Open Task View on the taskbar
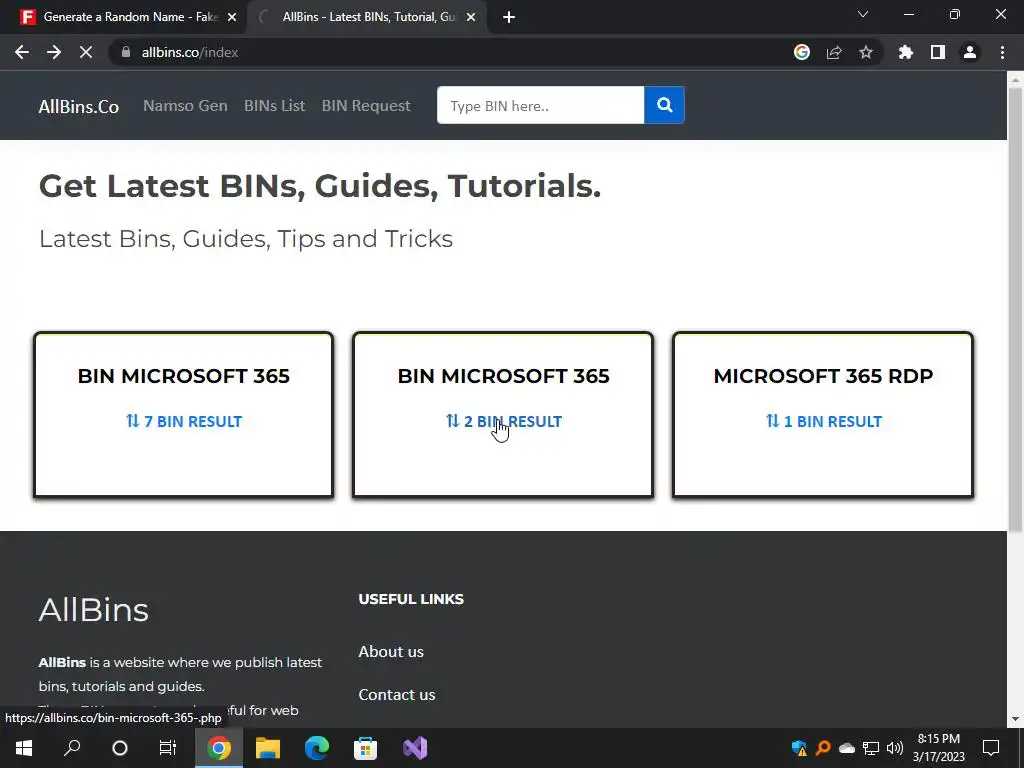 coord(168,748)
